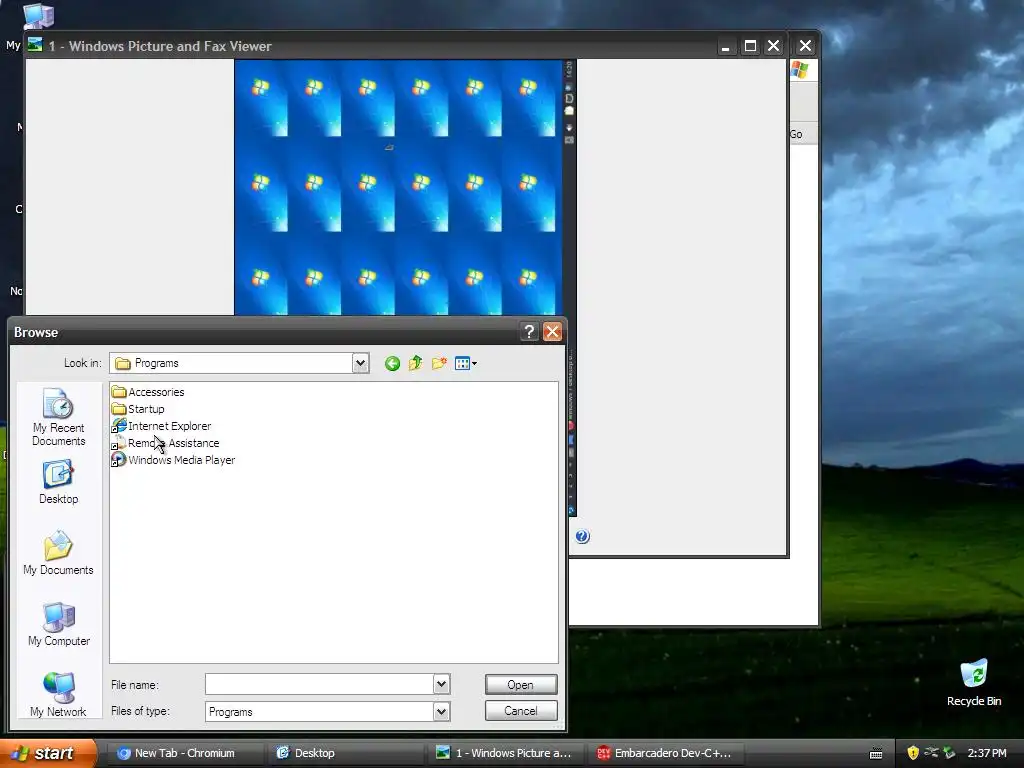Image resolution: width=1024 pixels, height=768 pixels.
Task: Switch to New Tab - Chromium taskbar button
Action: 184,753
